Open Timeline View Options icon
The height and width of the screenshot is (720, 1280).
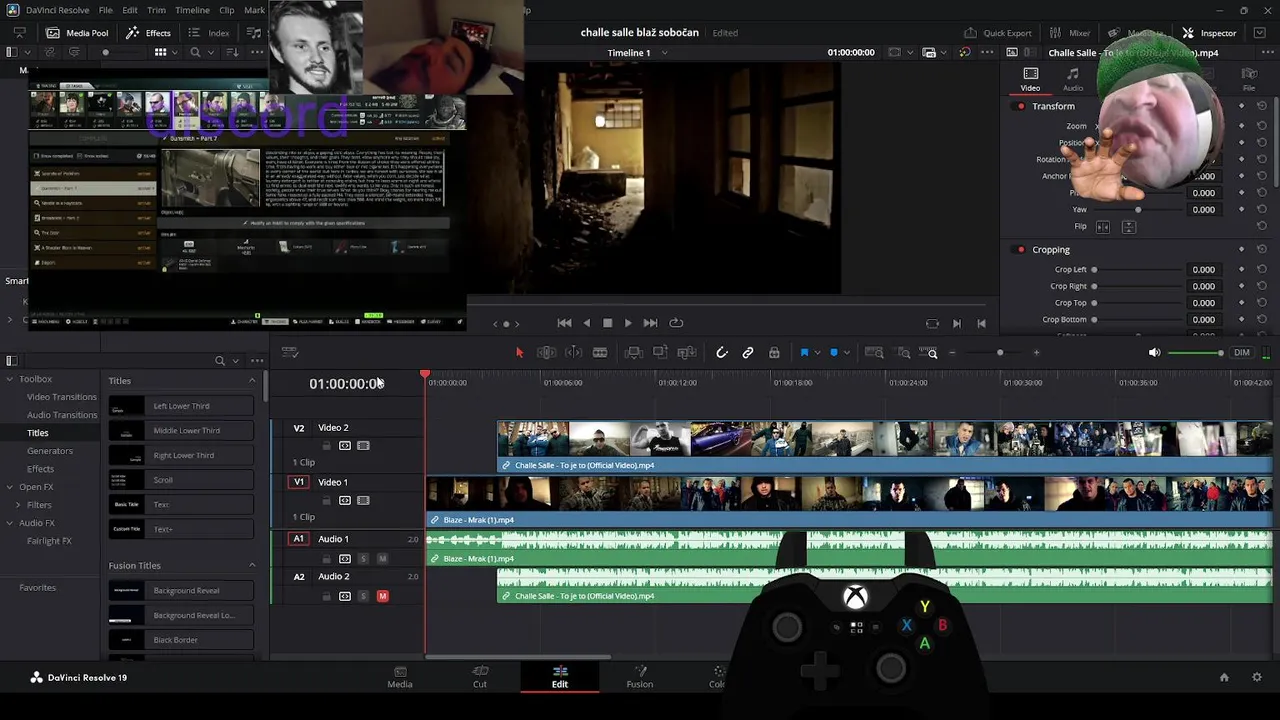tap(290, 353)
